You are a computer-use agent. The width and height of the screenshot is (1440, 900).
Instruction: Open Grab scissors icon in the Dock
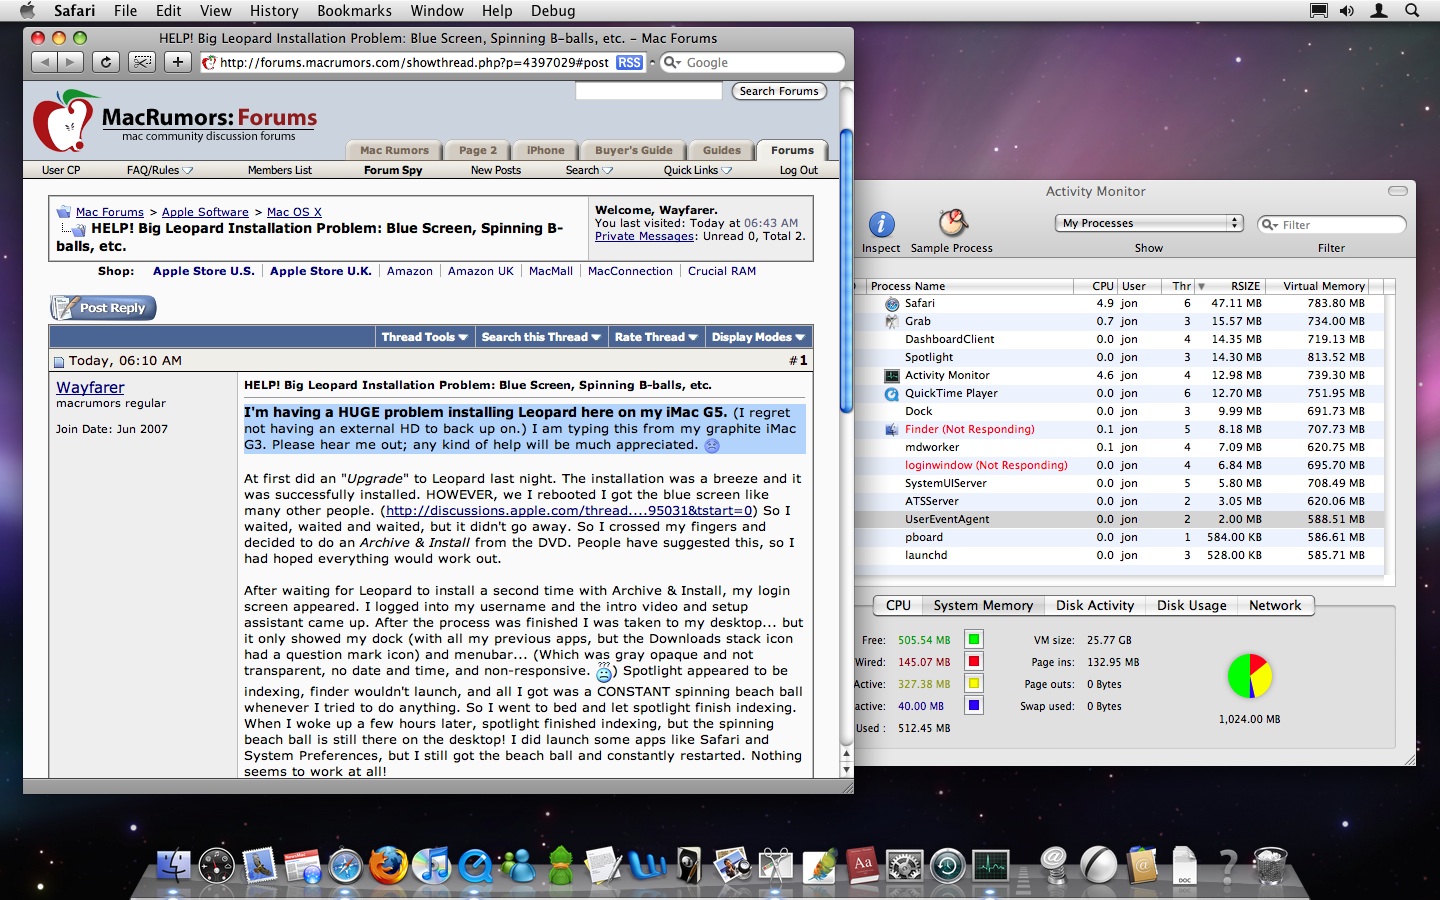(x=776, y=866)
